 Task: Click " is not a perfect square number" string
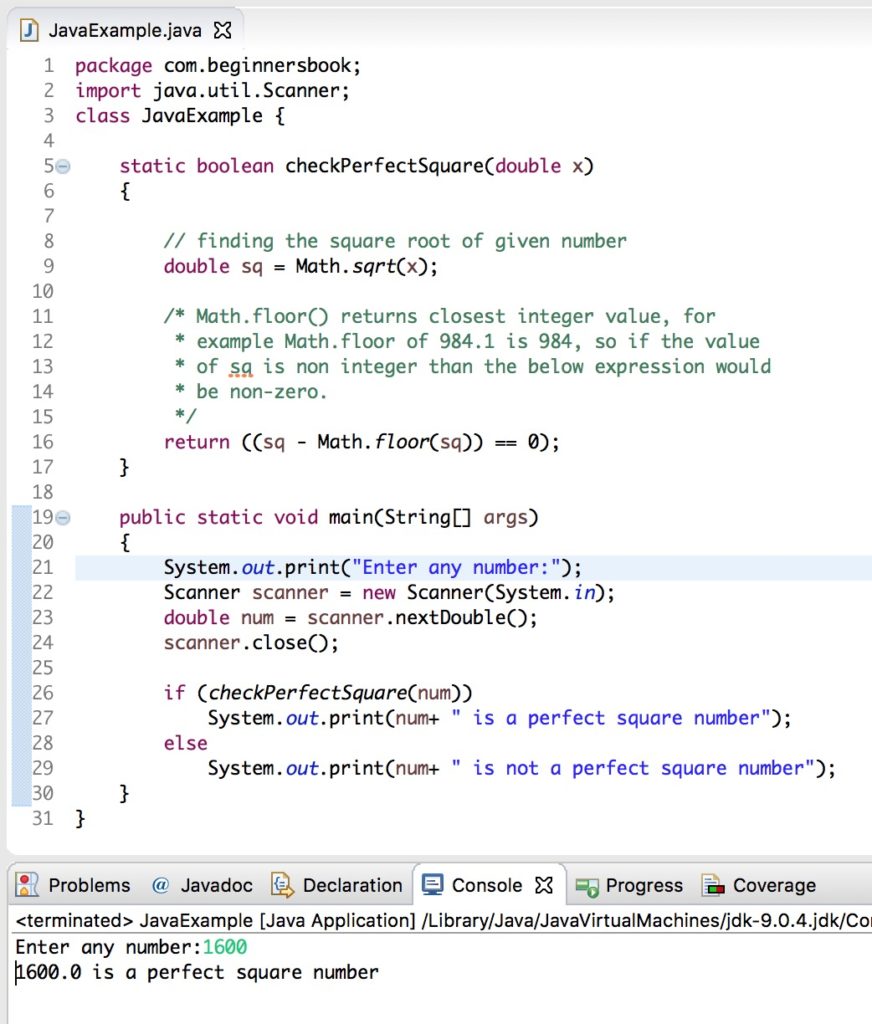click(x=633, y=769)
